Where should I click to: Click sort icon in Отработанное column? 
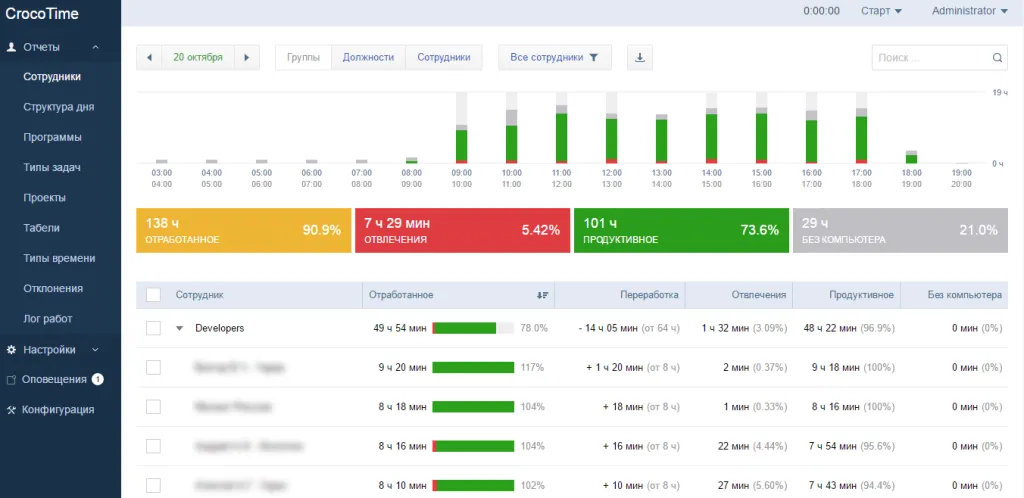pyautogui.click(x=542, y=295)
